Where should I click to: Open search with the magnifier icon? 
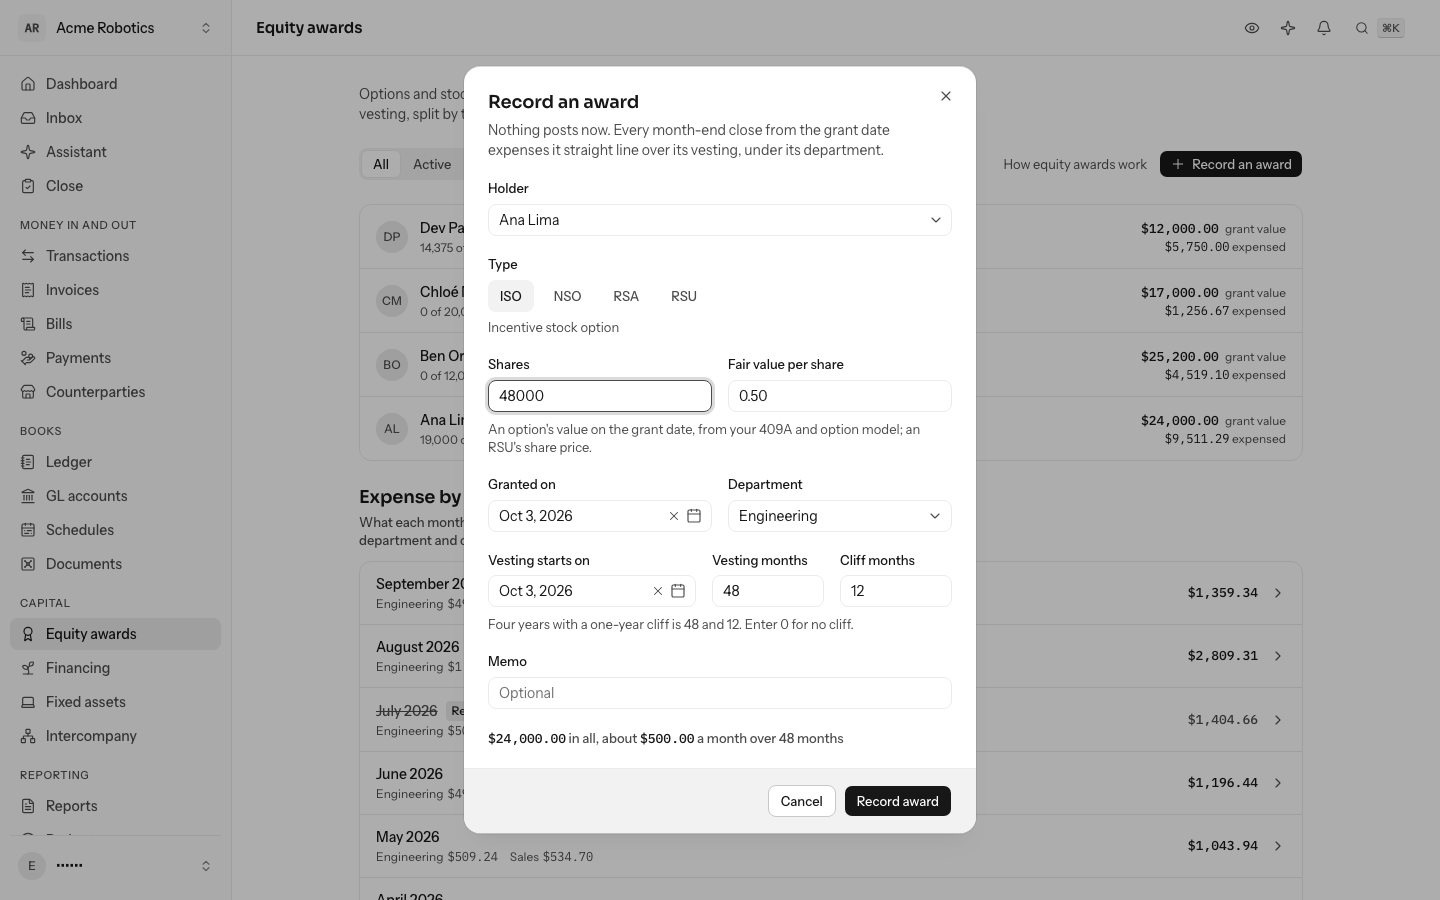(x=1362, y=28)
